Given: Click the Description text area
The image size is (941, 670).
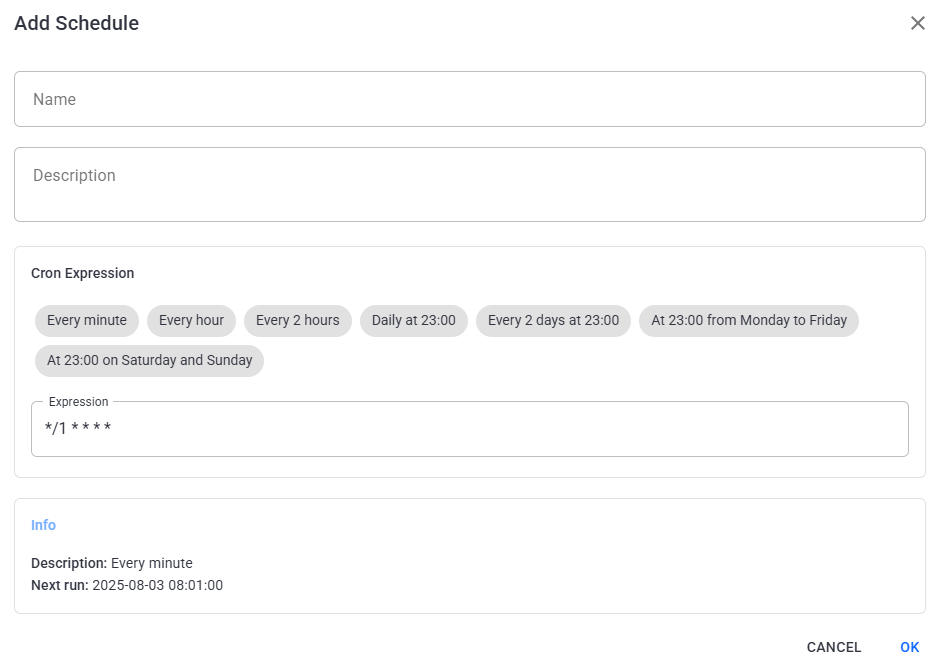Looking at the screenshot, I should (x=470, y=184).
